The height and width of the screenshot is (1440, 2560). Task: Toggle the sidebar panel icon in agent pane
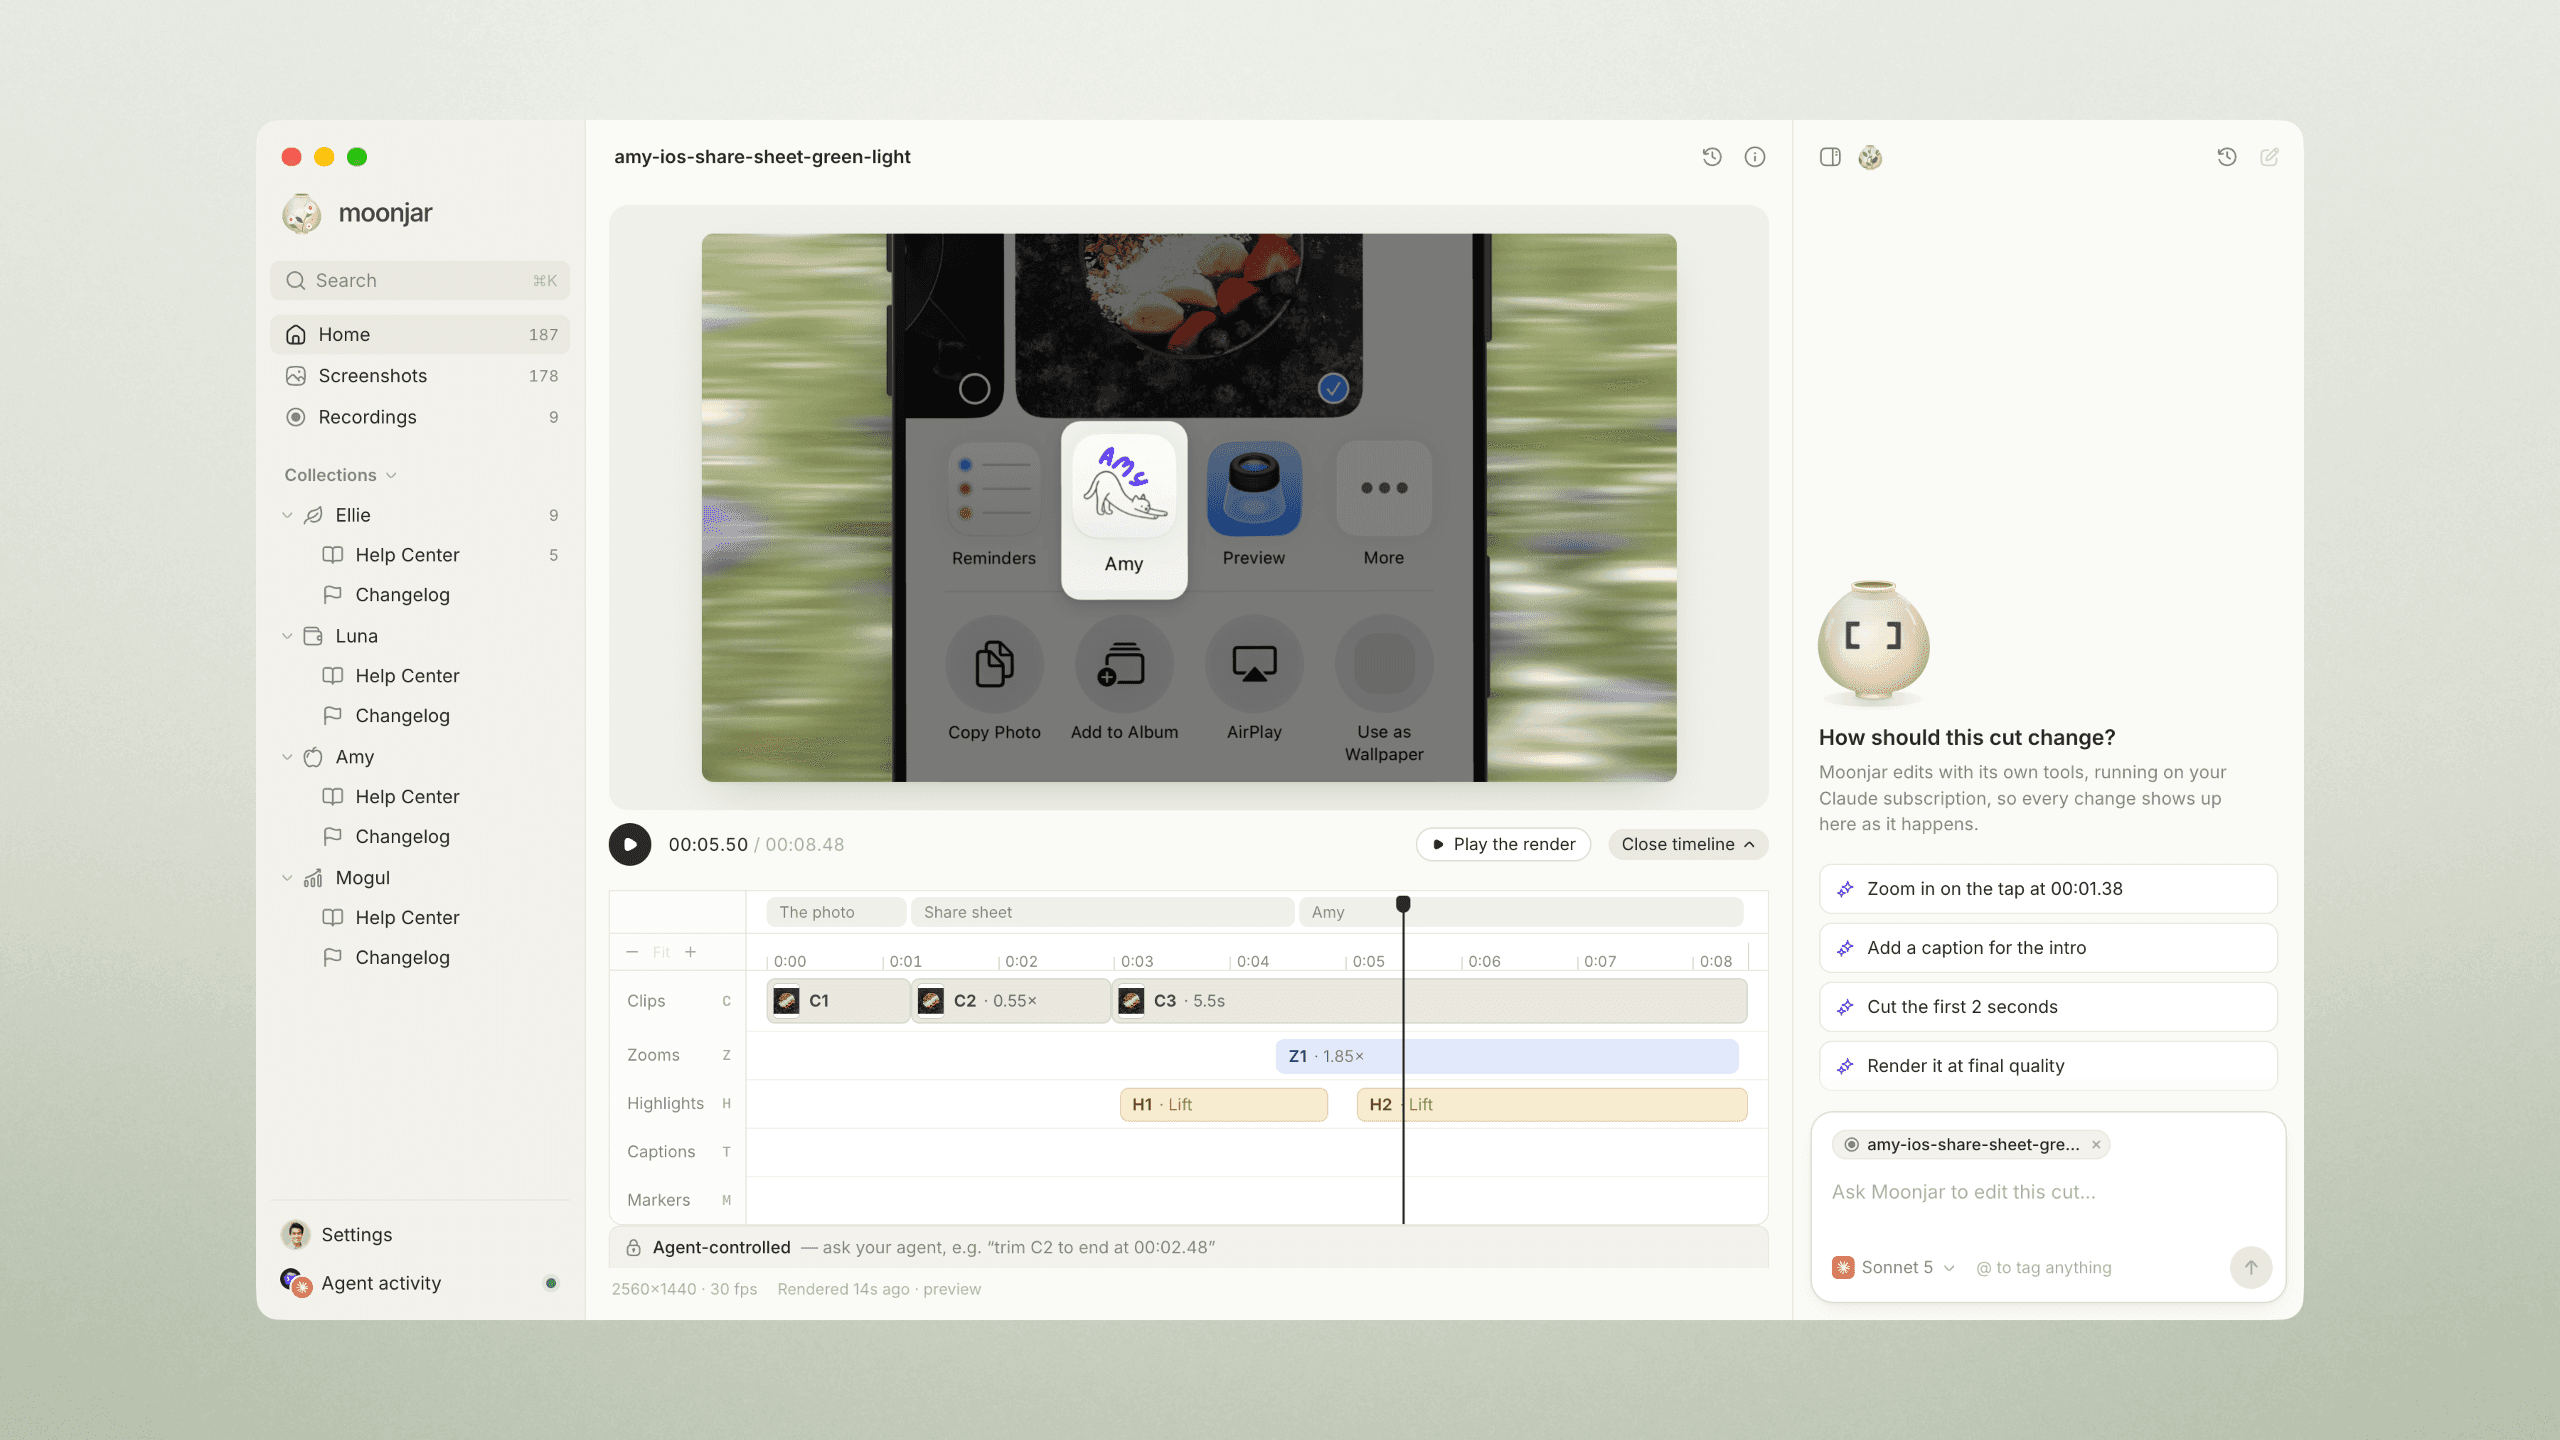coord(1830,157)
